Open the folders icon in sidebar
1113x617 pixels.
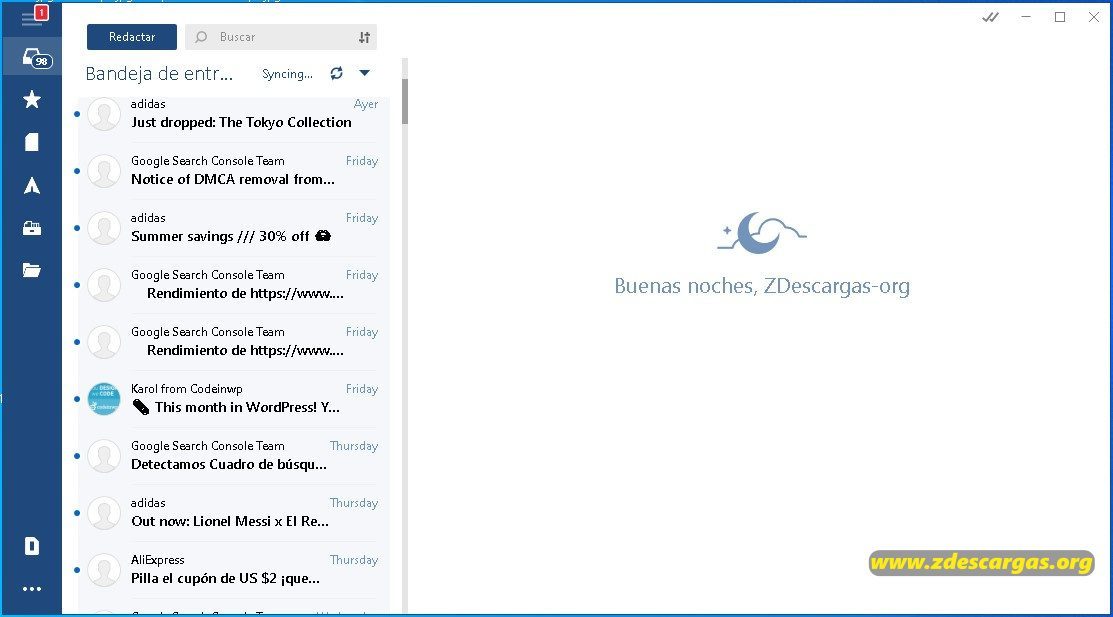(31, 270)
